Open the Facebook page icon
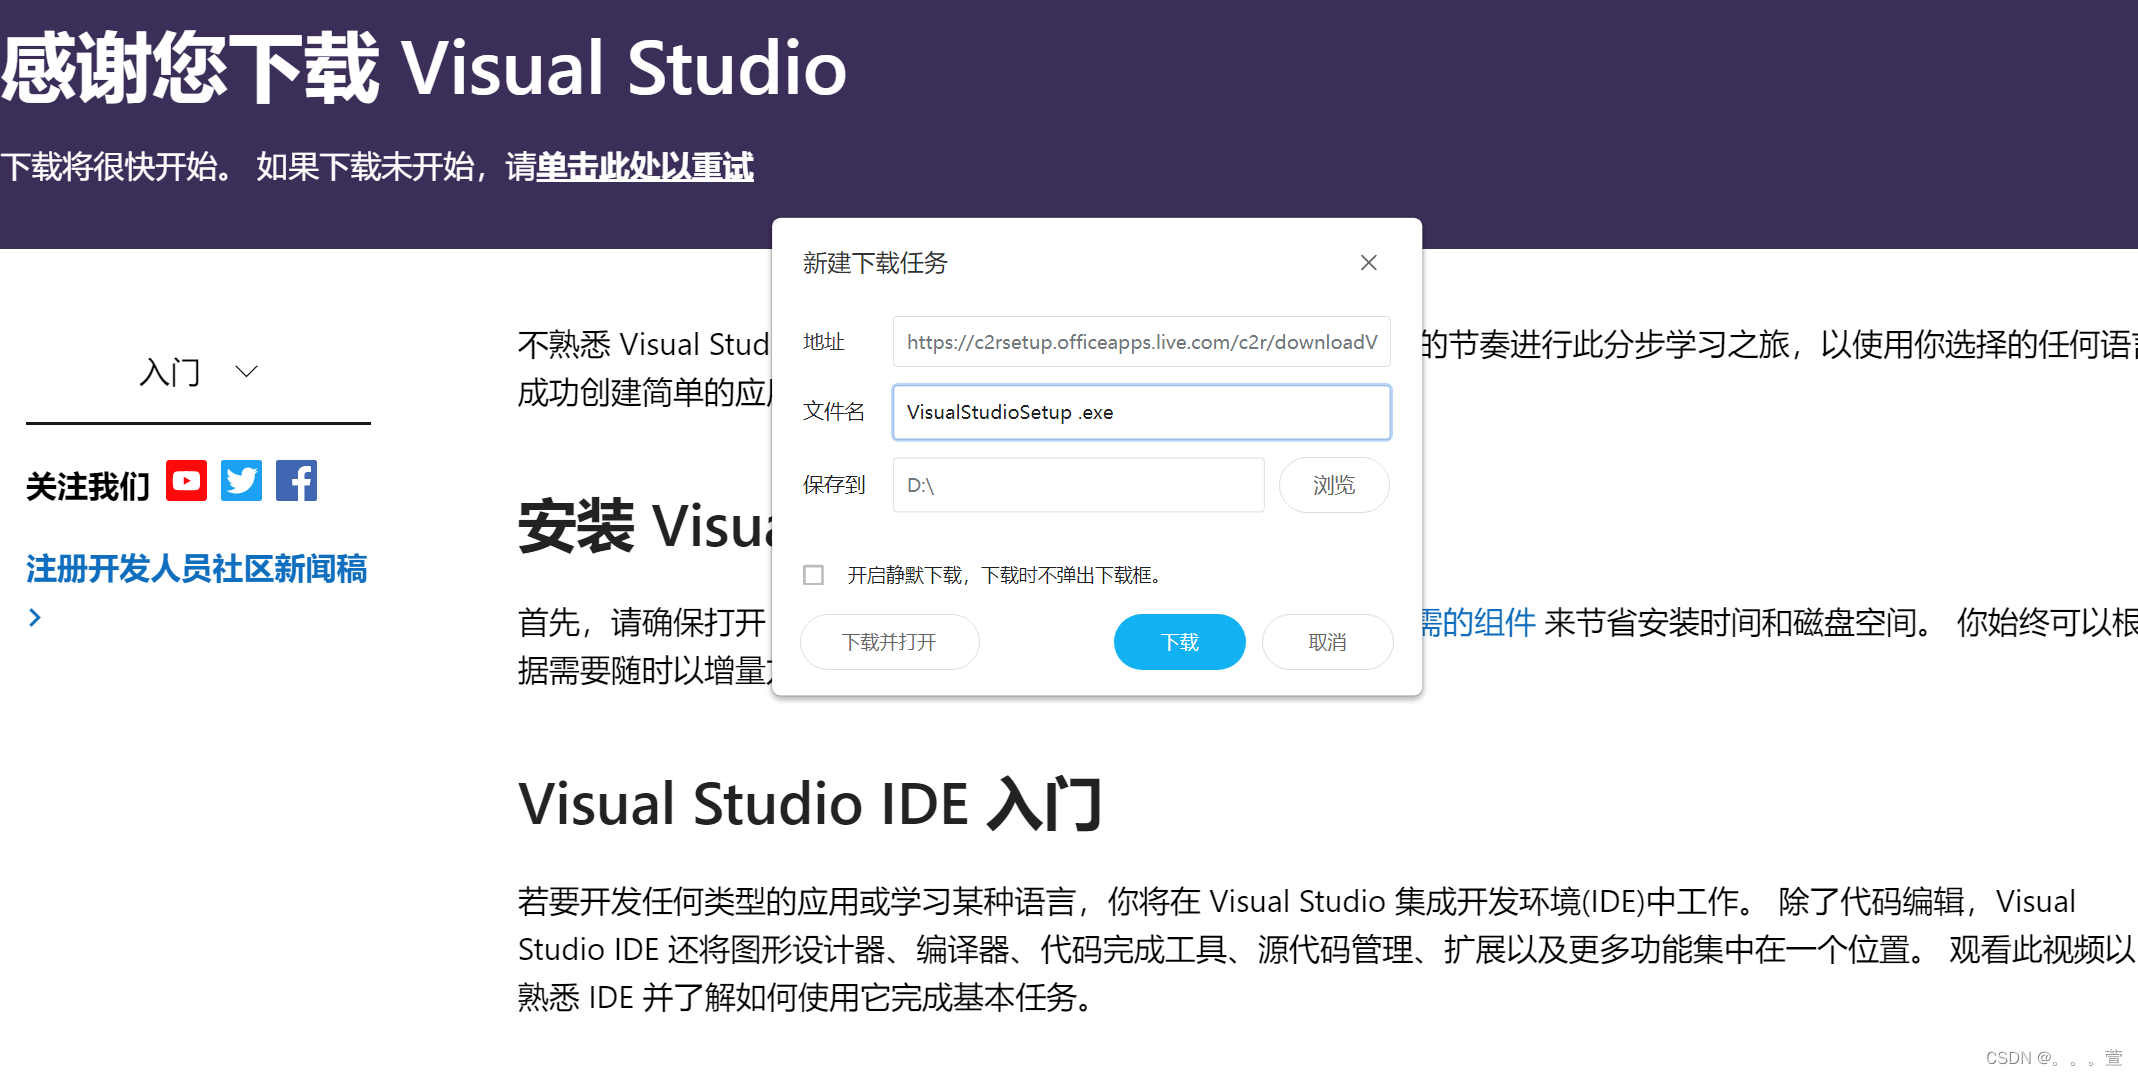Viewport: 2138px width, 1075px height. [x=295, y=481]
